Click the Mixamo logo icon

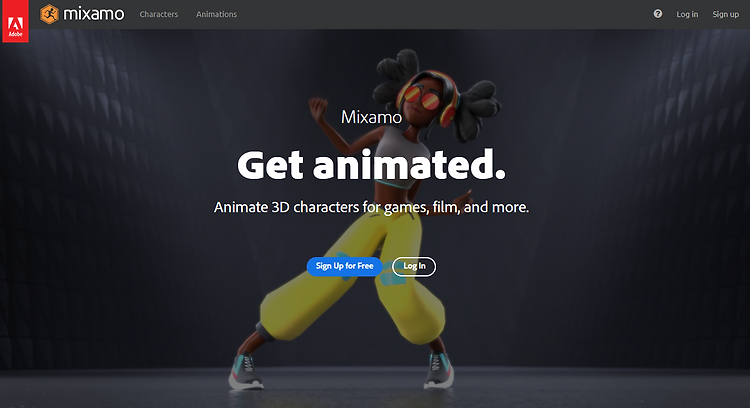click(x=49, y=14)
